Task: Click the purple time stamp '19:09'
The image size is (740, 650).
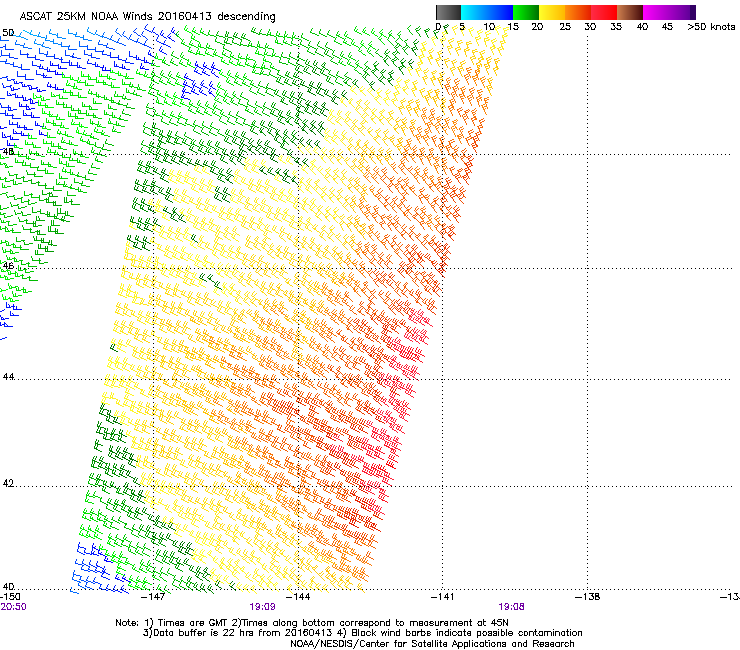Action: (262, 607)
